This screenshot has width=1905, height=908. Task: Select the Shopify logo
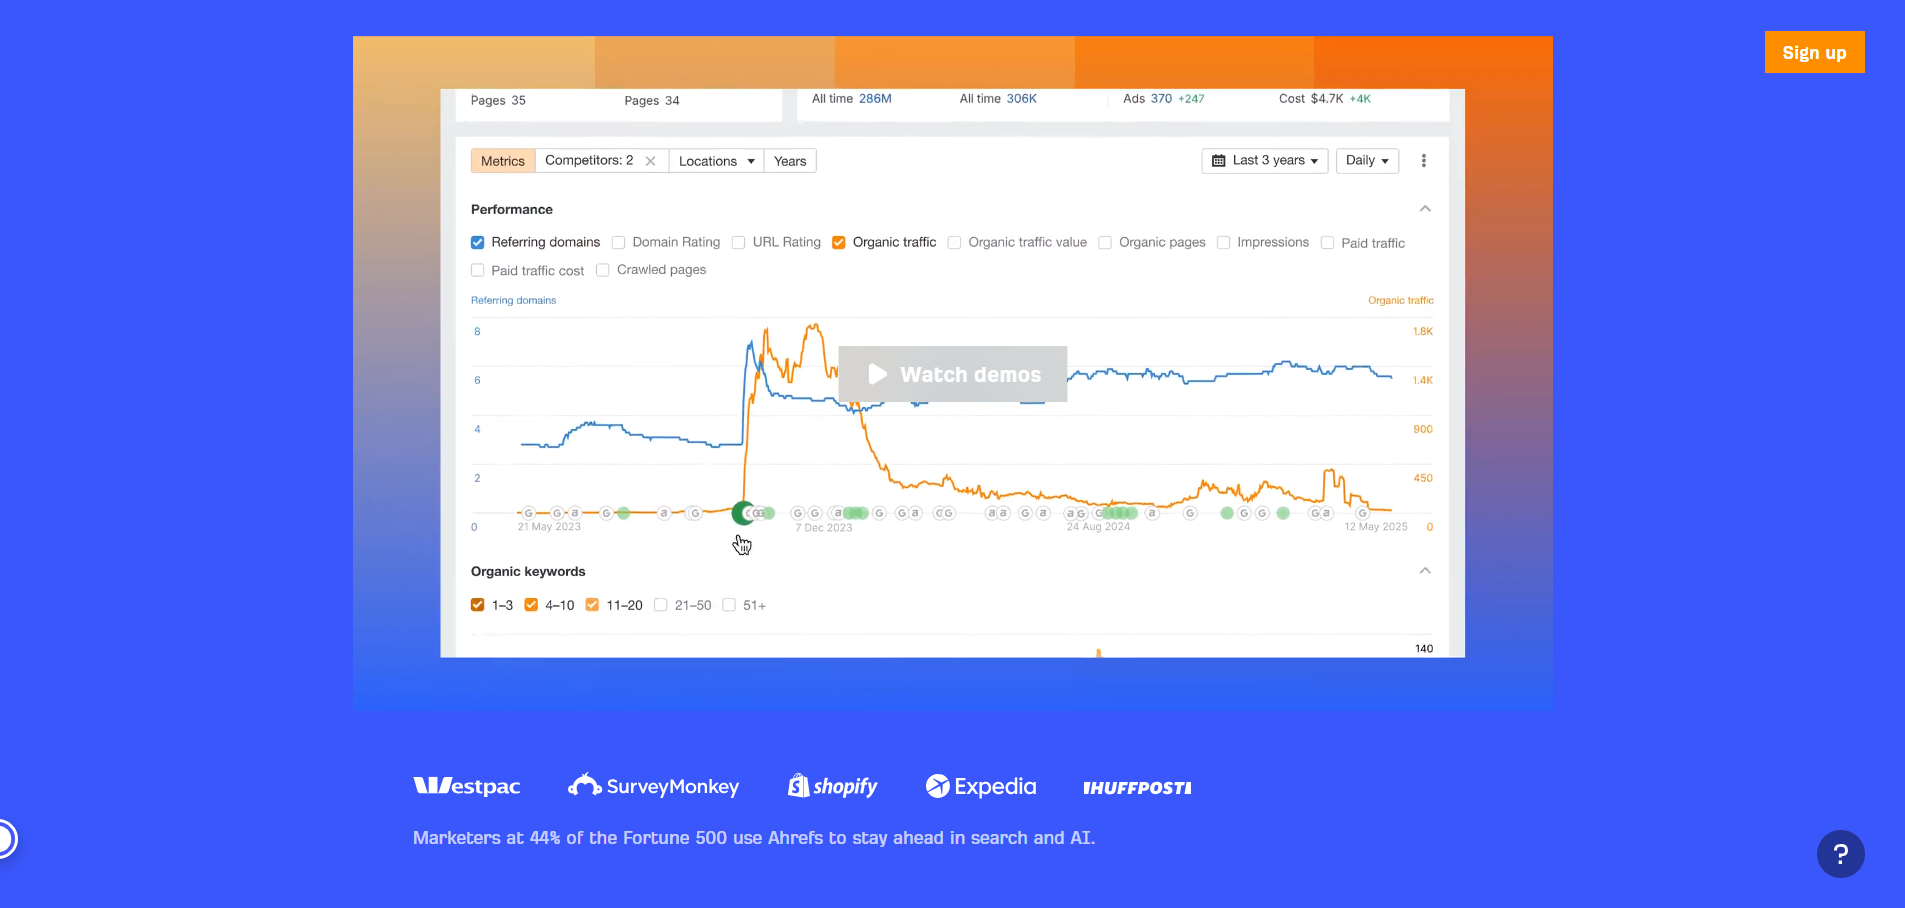(832, 786)
